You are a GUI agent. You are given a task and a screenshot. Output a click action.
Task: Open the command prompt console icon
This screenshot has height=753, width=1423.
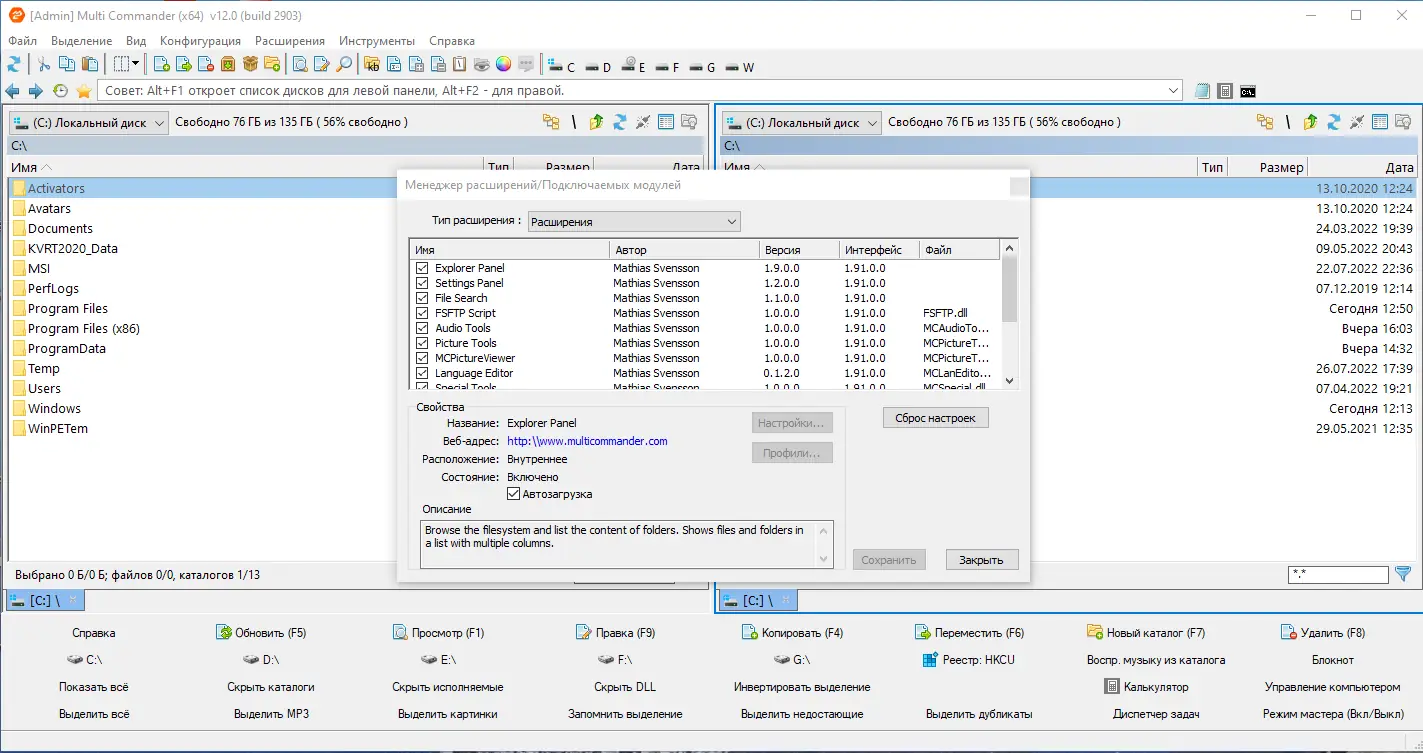click(1248, 91)
